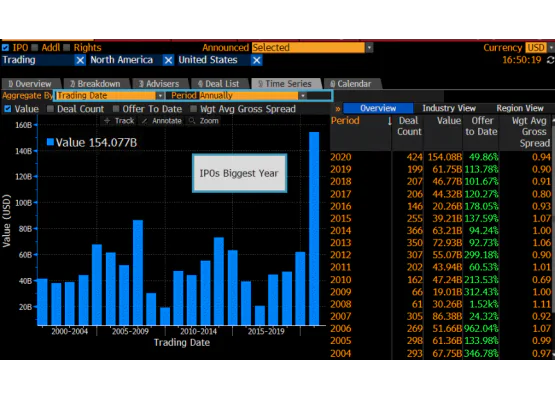Switch to the Breakdown tab

pyautogui.click(x=95, y=84)
